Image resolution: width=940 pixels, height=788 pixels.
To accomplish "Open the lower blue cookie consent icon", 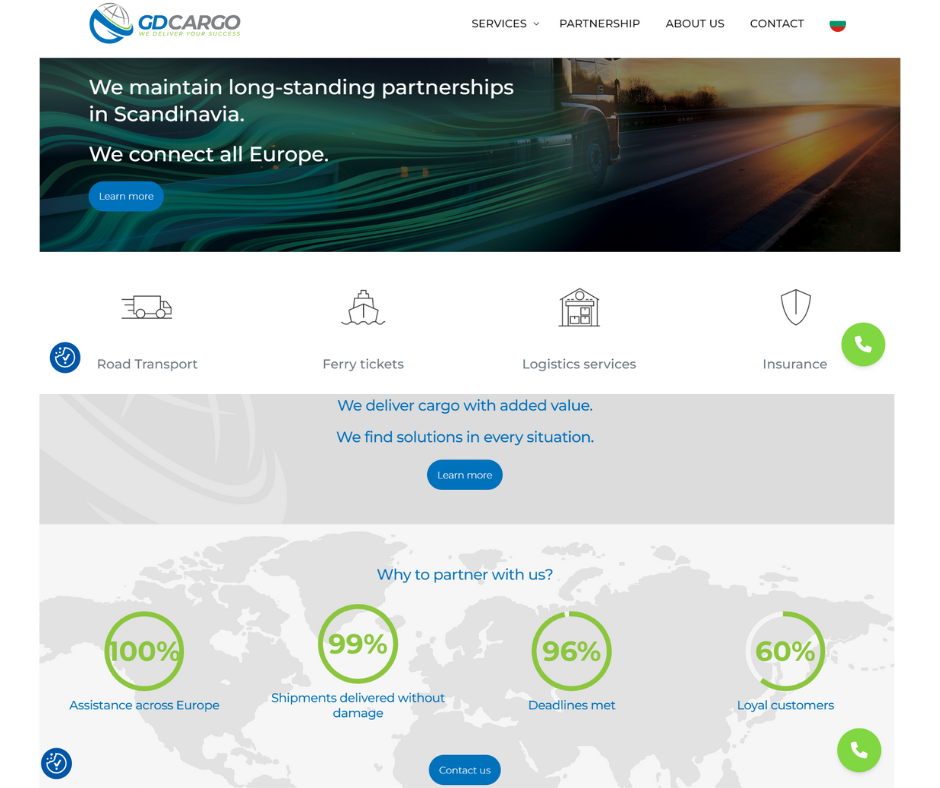I will pos(56,763).
